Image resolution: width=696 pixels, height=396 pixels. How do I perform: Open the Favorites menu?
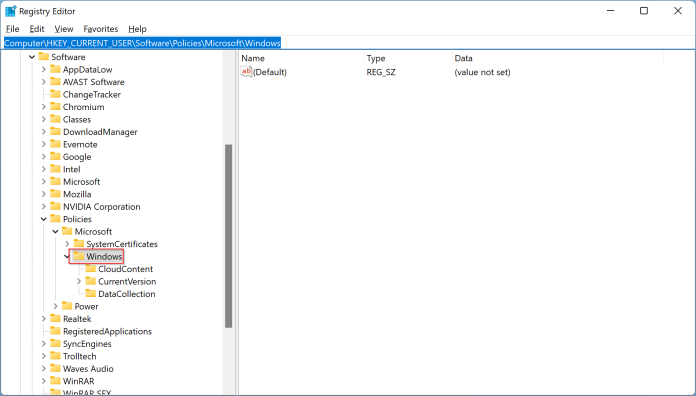pos(101,29)
